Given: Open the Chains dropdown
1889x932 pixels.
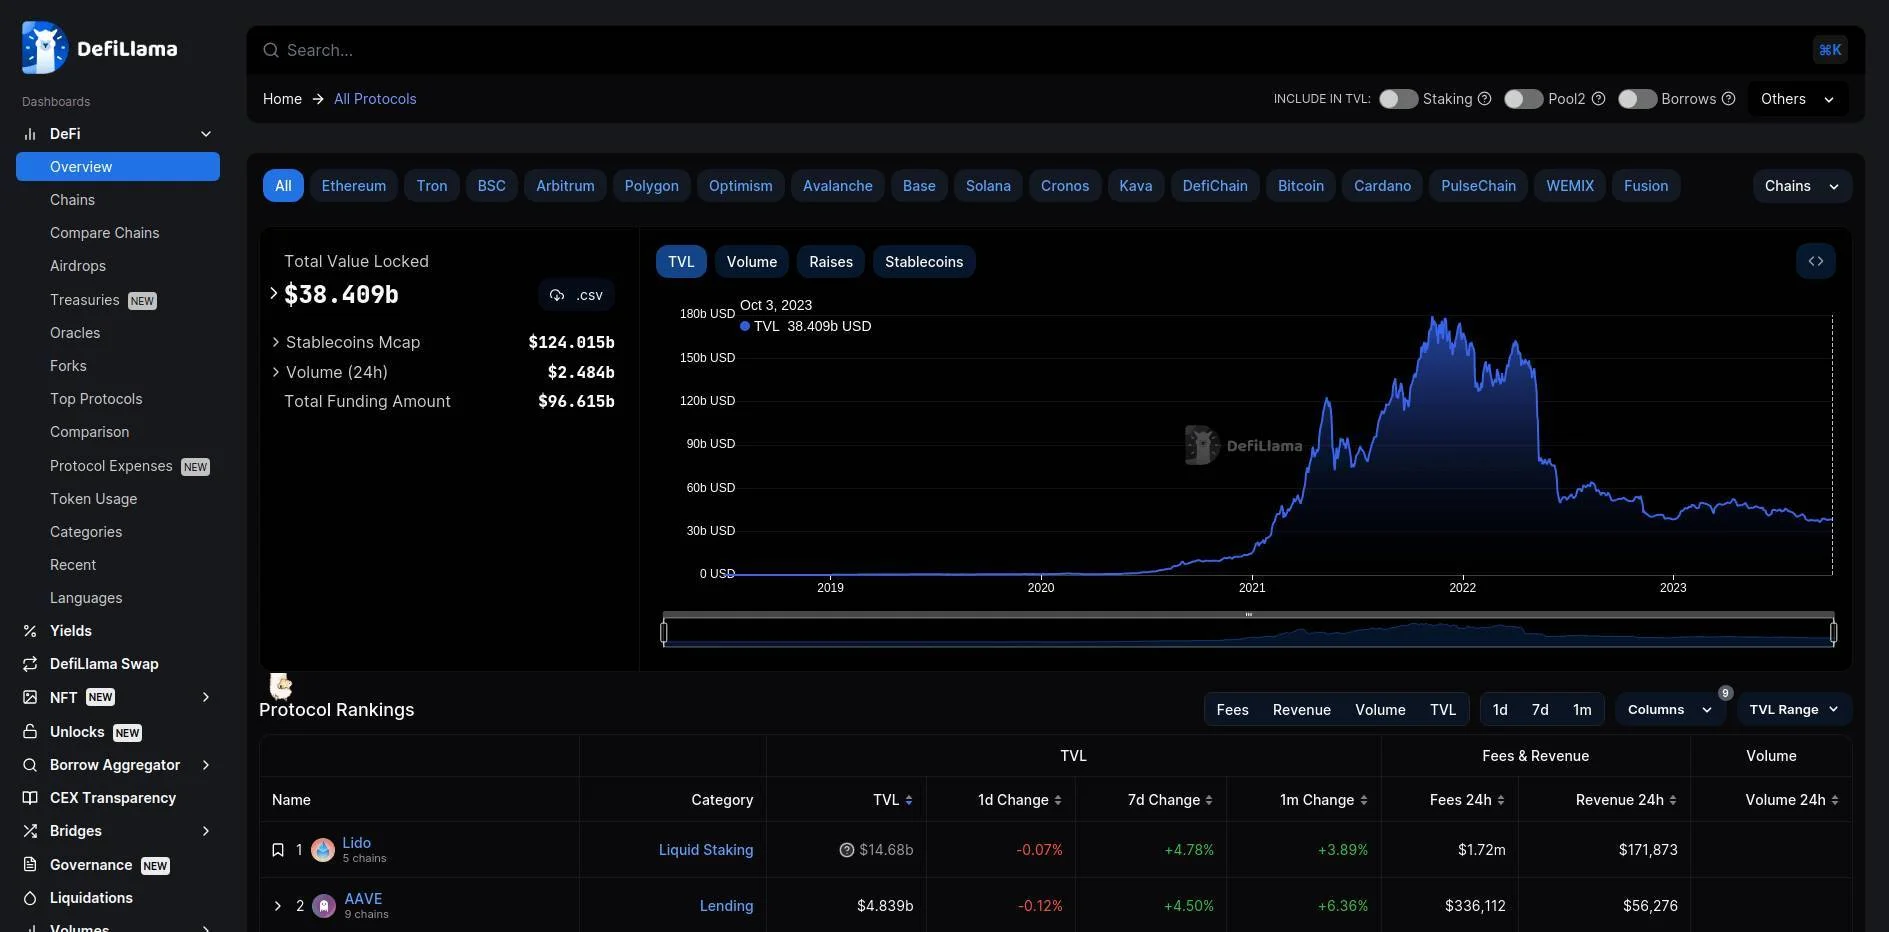Looking at the screenshot, I should point(1801,186).
